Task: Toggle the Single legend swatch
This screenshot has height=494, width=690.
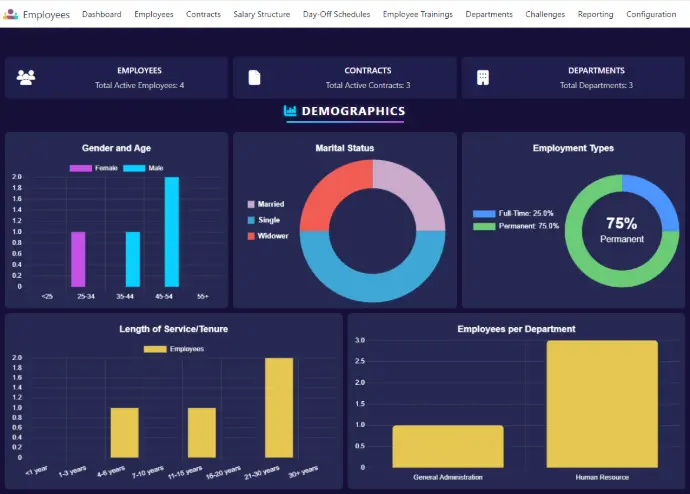Action: tap(251, 220)
